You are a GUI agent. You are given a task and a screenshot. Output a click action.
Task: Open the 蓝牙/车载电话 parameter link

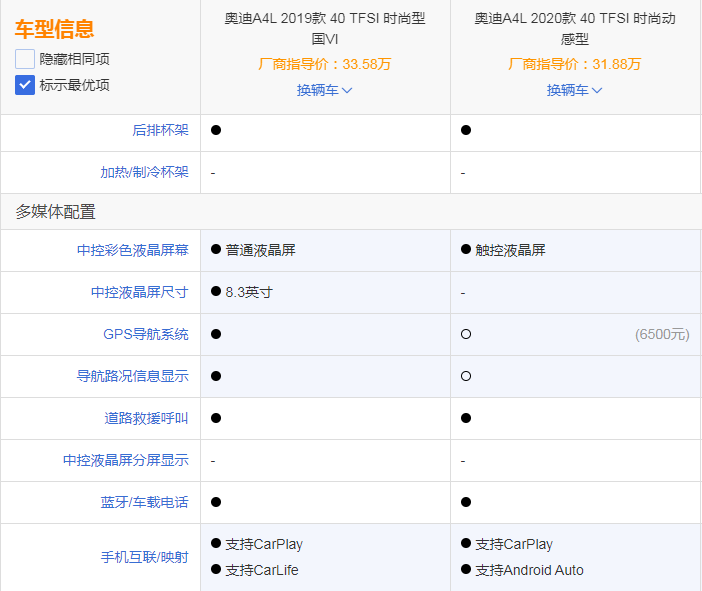point(144,502)
